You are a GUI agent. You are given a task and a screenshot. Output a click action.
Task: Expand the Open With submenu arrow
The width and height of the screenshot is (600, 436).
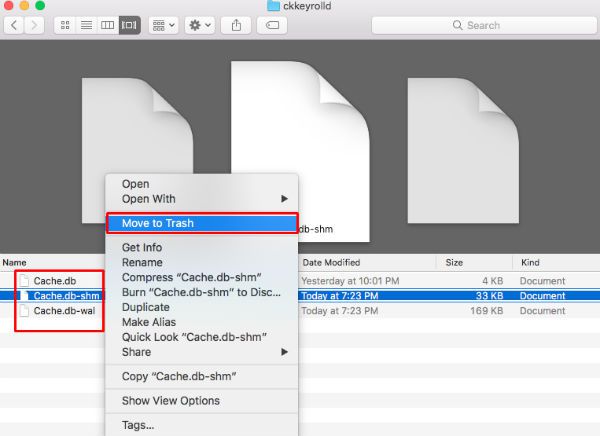click(284, 199)
